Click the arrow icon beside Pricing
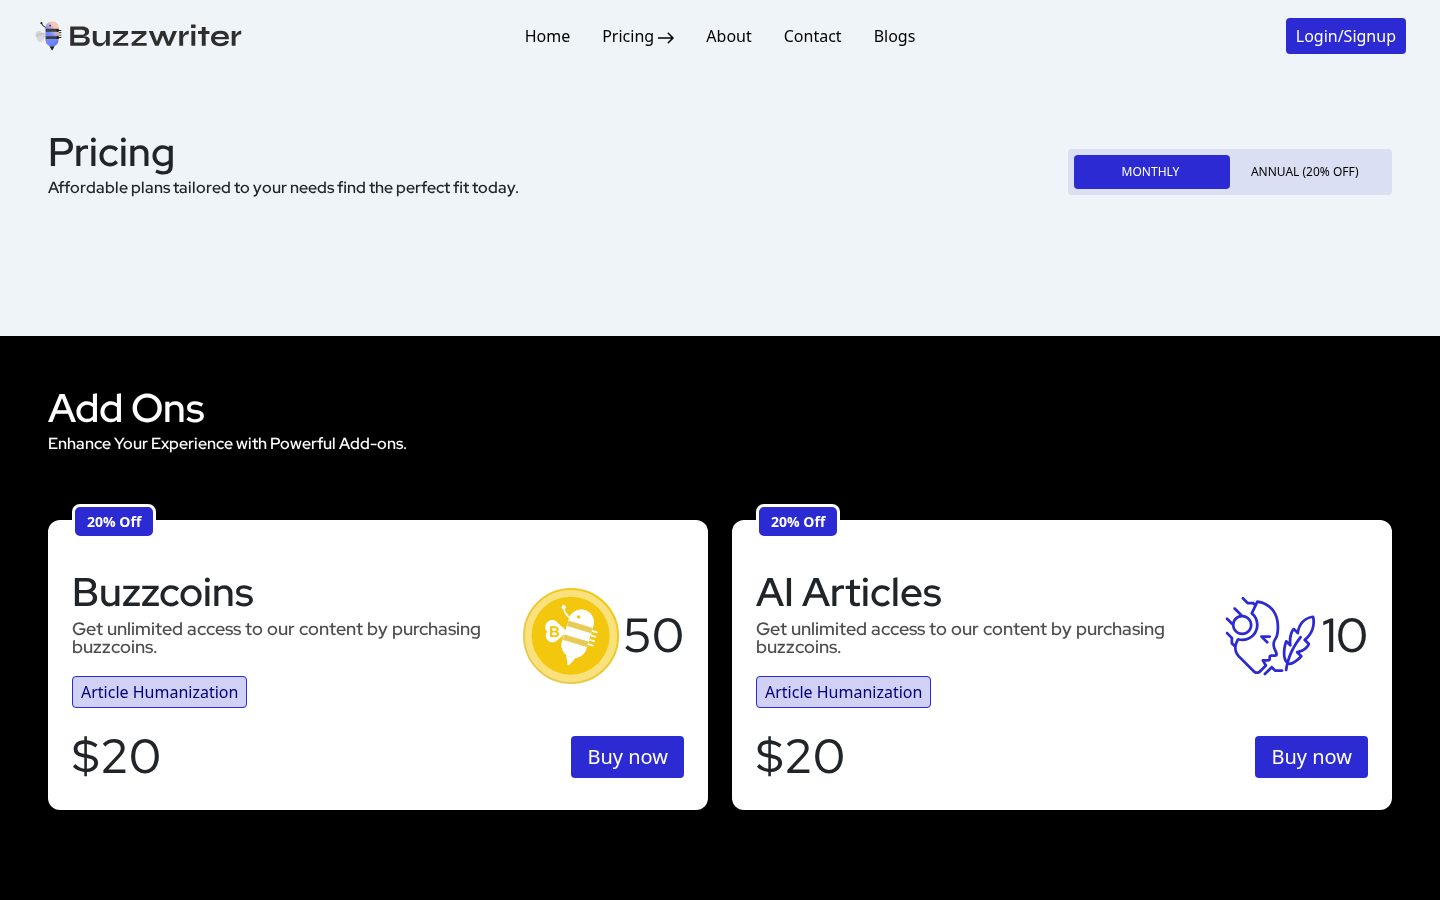The width and height of the screenshot is (1440, 900). tap(666, 38)
